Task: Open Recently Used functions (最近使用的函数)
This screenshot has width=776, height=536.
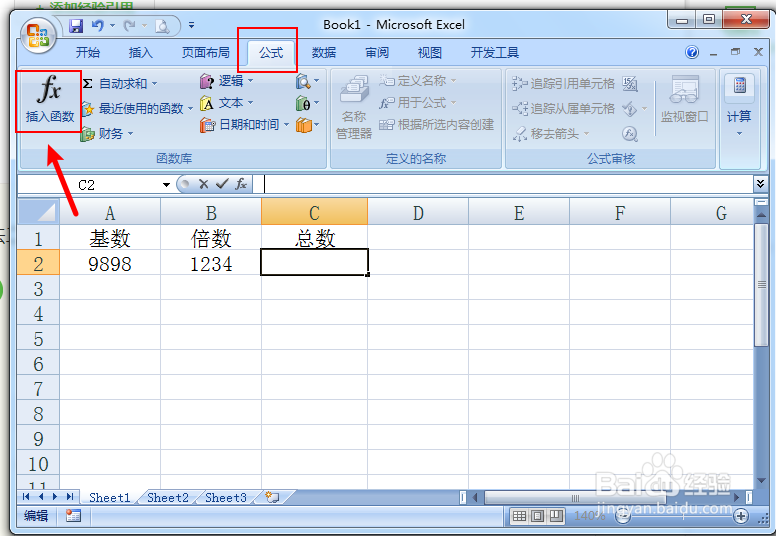Action: tap(137, 108)
